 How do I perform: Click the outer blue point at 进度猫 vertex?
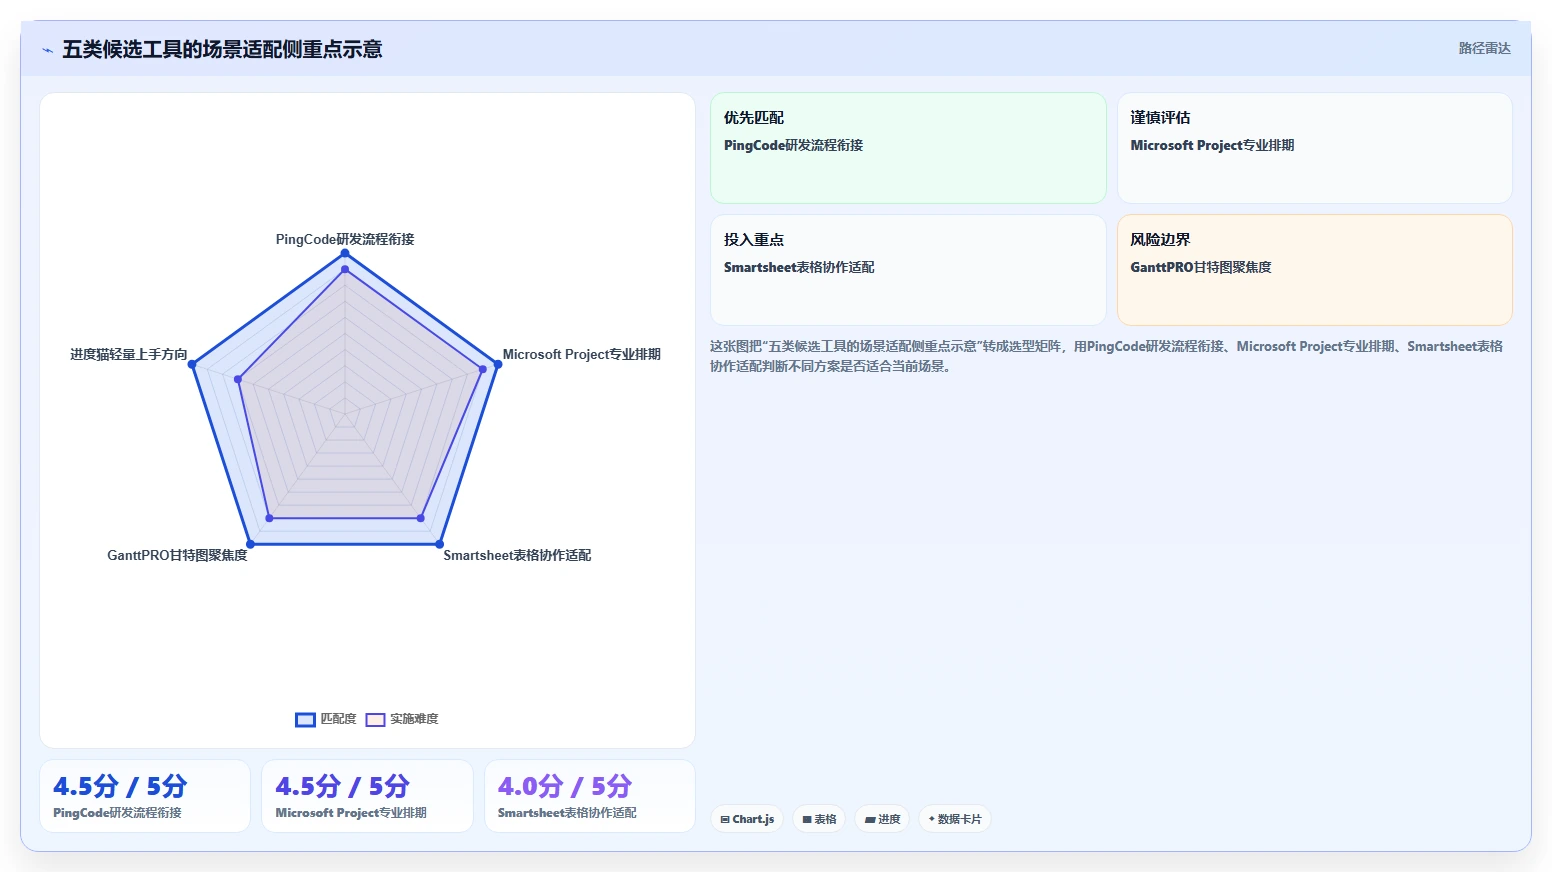(x=193, y=364)
